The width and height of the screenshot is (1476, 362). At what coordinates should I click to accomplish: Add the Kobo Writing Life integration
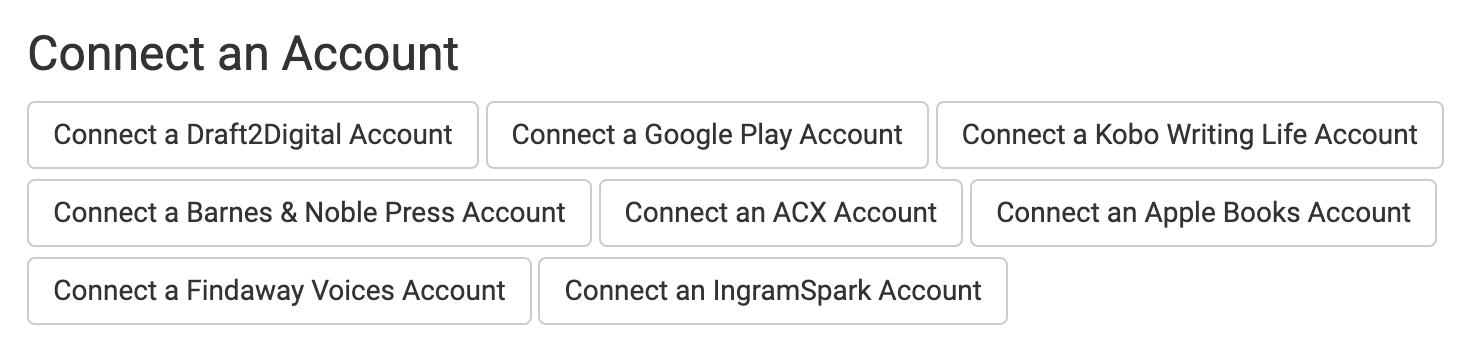1190,134
